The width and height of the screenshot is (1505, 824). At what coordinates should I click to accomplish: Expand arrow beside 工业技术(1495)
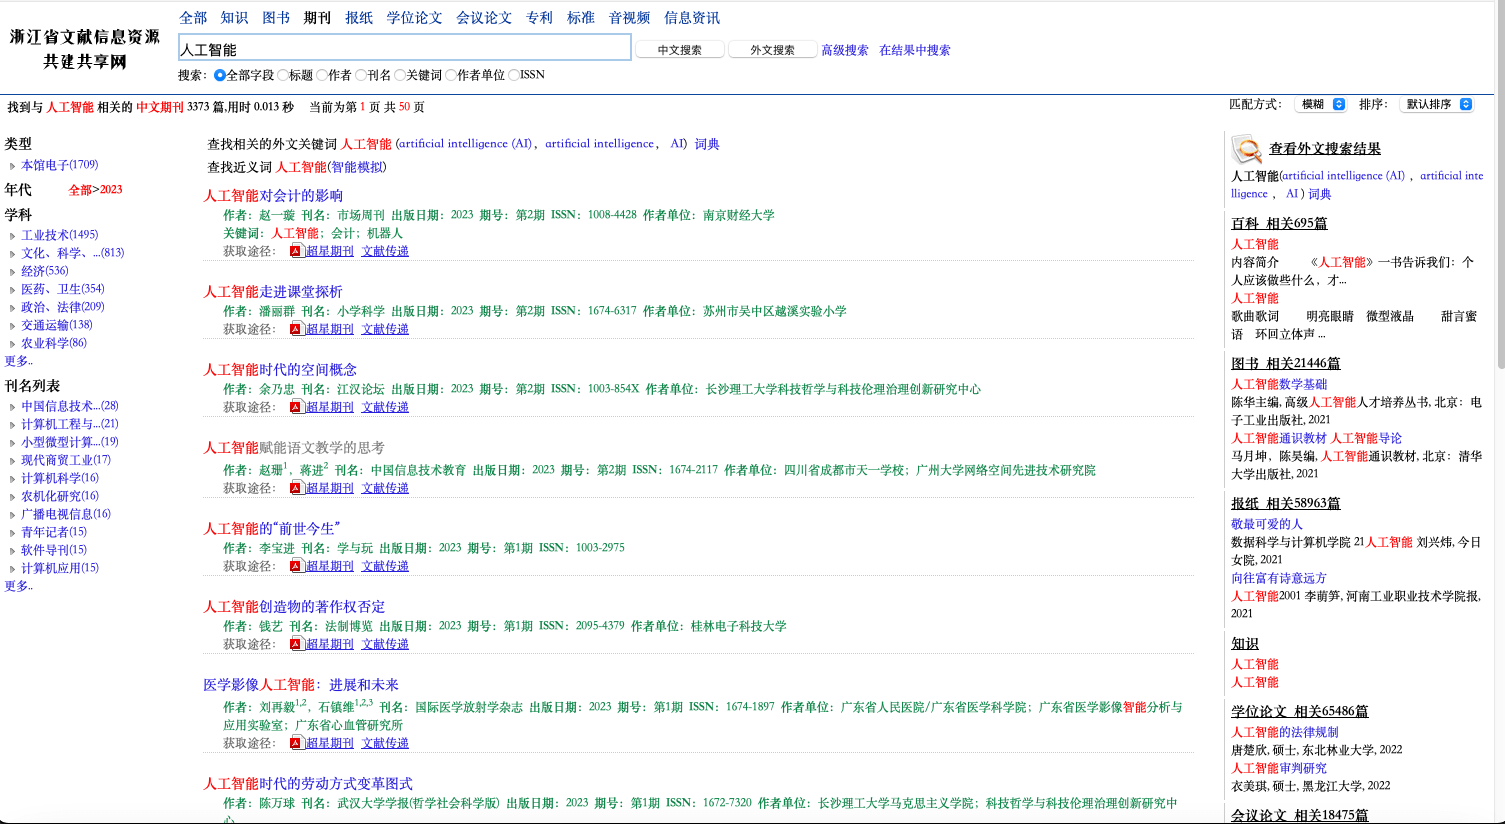12,236
